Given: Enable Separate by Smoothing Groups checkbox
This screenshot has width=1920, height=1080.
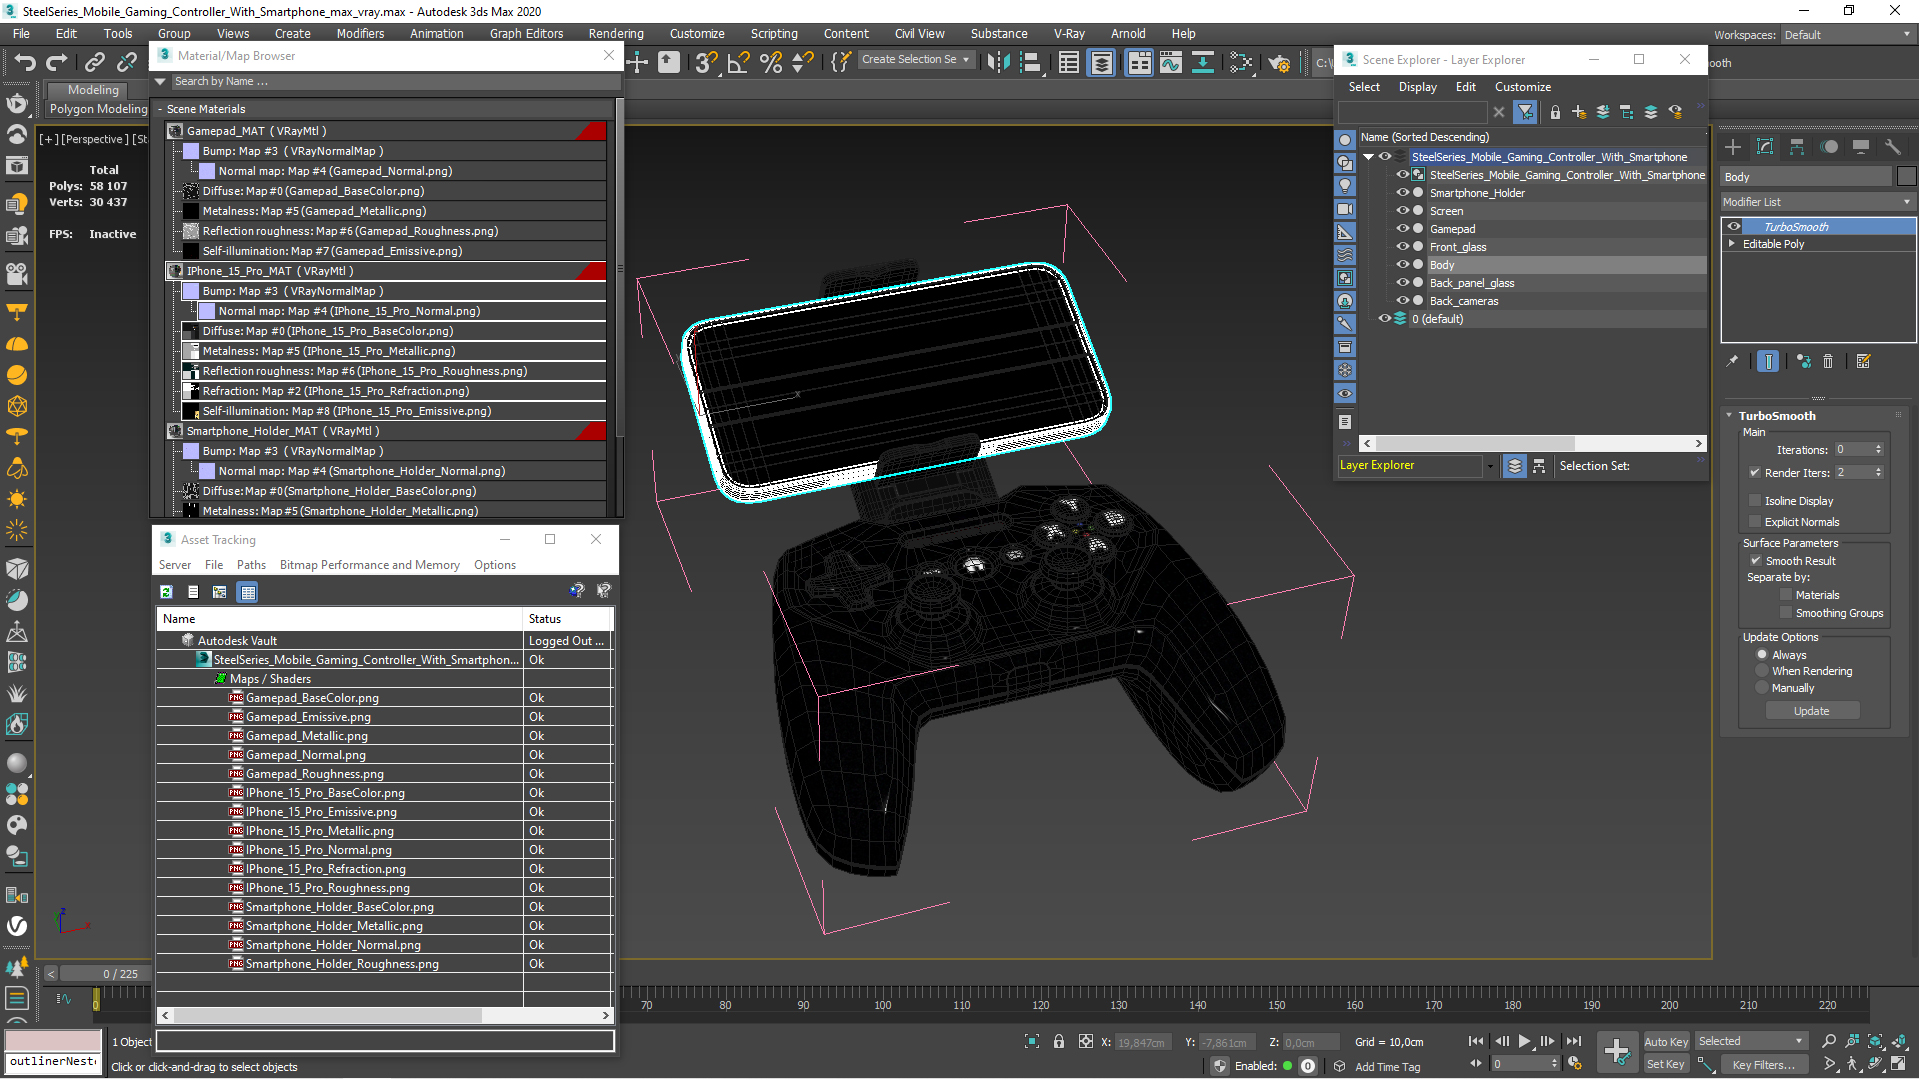Looking at the screenshot, I should tap(1786, 613).
